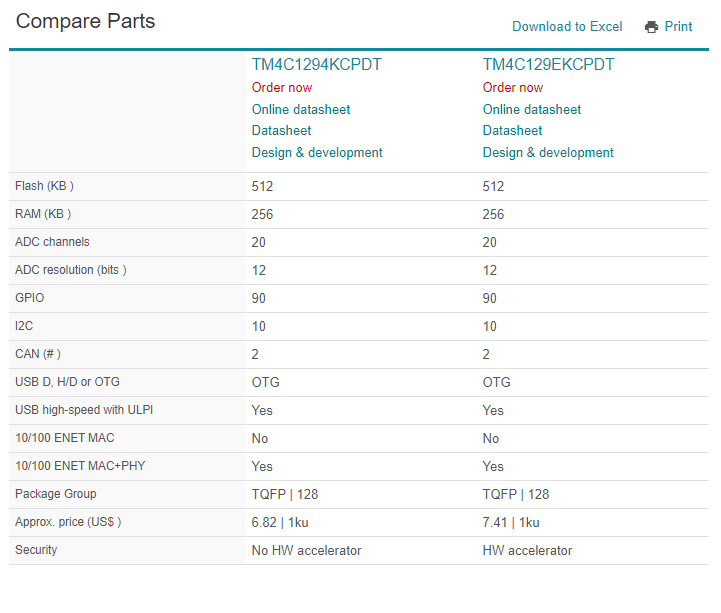The image size is (721, 613).
Task: Click the 7.41 | 1ku price value
Action: [511, 522]
